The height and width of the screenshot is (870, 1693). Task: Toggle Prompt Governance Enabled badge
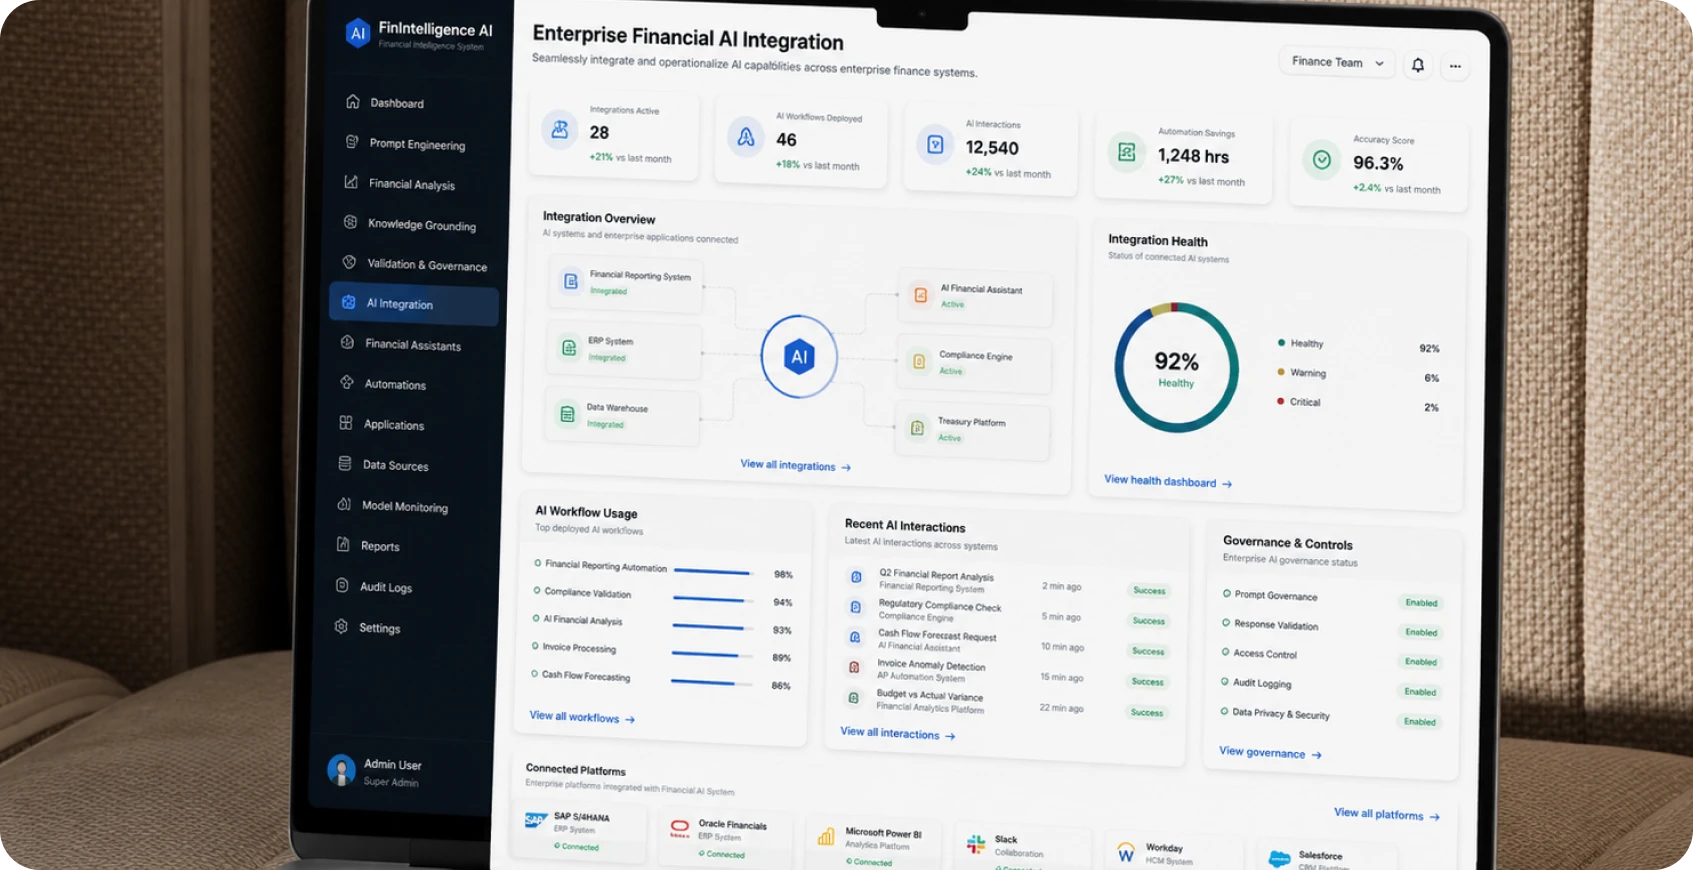tap(1421, 603)
